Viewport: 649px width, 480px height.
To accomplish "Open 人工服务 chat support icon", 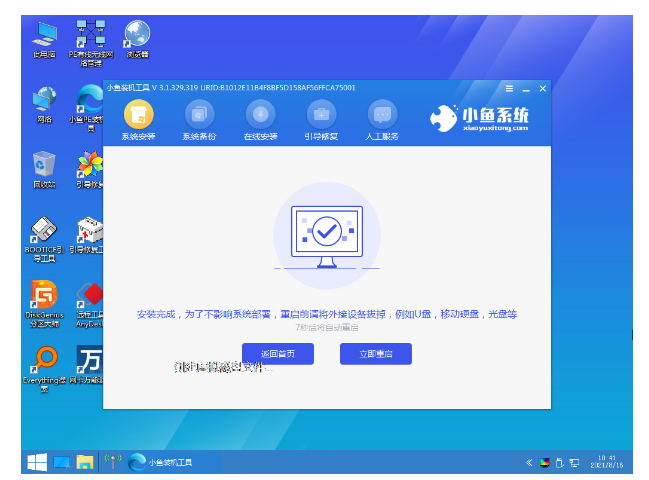I will (x=382, y=115).
